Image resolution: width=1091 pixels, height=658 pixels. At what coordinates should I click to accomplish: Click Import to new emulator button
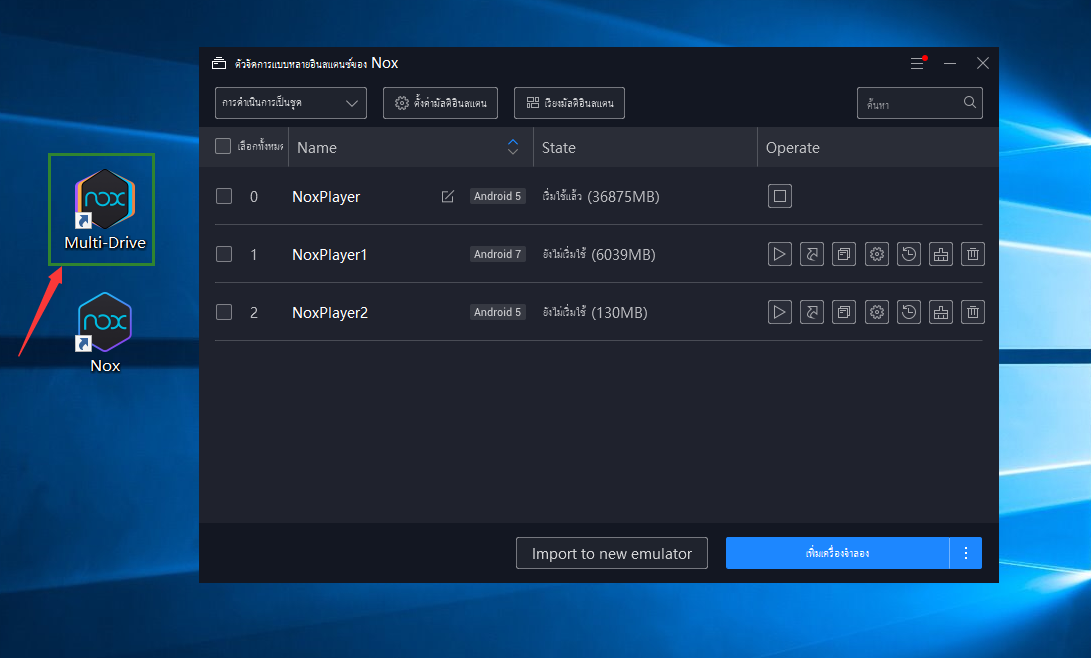[611, 553]
